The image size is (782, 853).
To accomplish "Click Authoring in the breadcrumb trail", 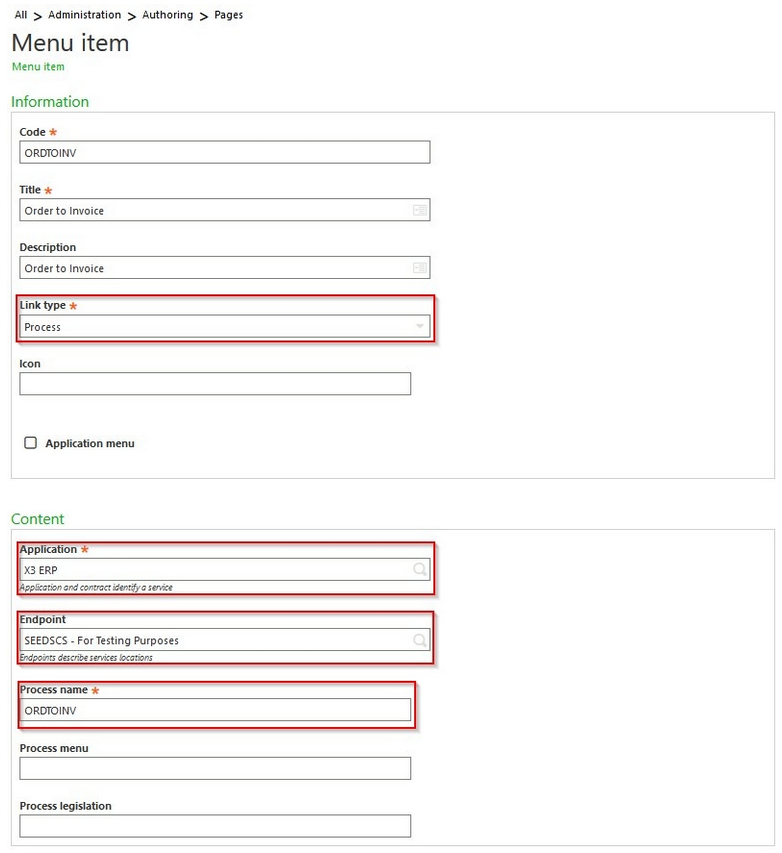I will (167, 14).
